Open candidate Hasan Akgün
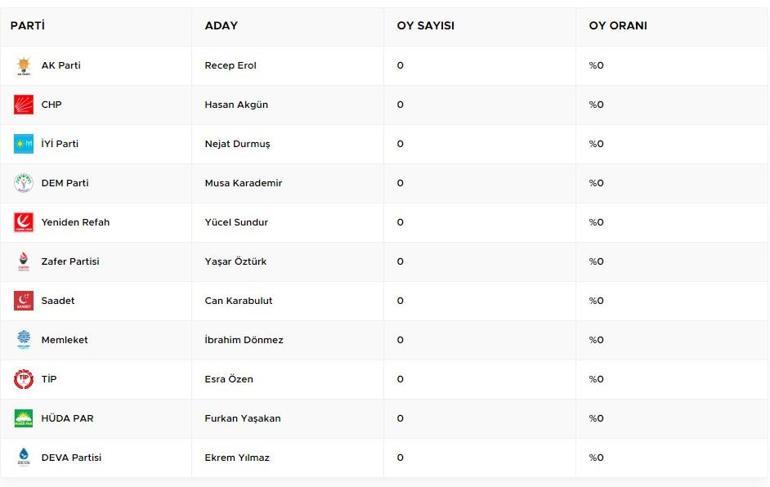770x487 pixels. (236, 105)
